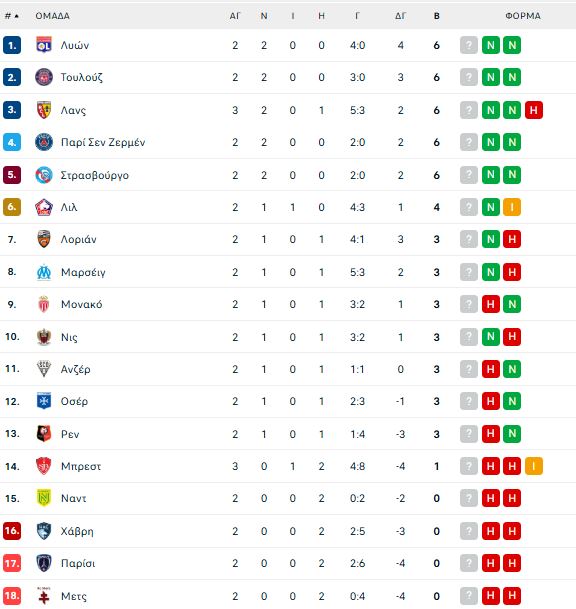Sort standings by the Β points header
The width and height of the screenshot is (576, 609).
437,16
